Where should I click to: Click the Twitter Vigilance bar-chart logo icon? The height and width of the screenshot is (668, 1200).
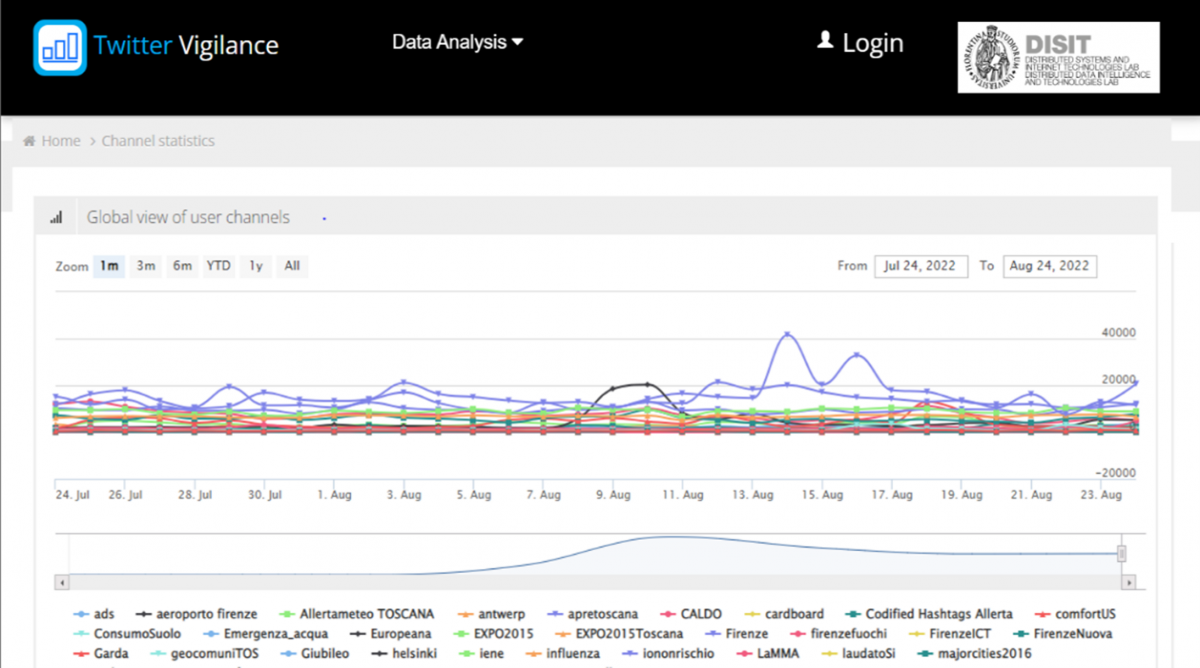coord(60,46)
